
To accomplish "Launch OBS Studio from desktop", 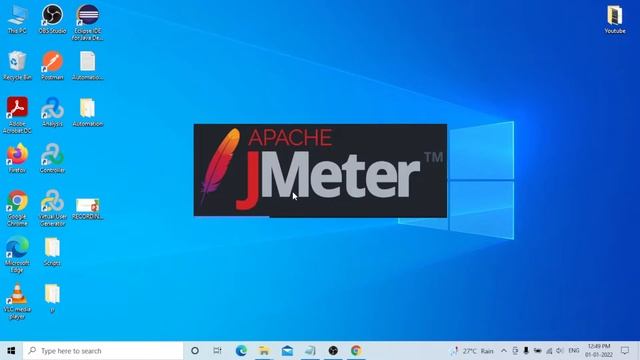I will coord(52,19).
